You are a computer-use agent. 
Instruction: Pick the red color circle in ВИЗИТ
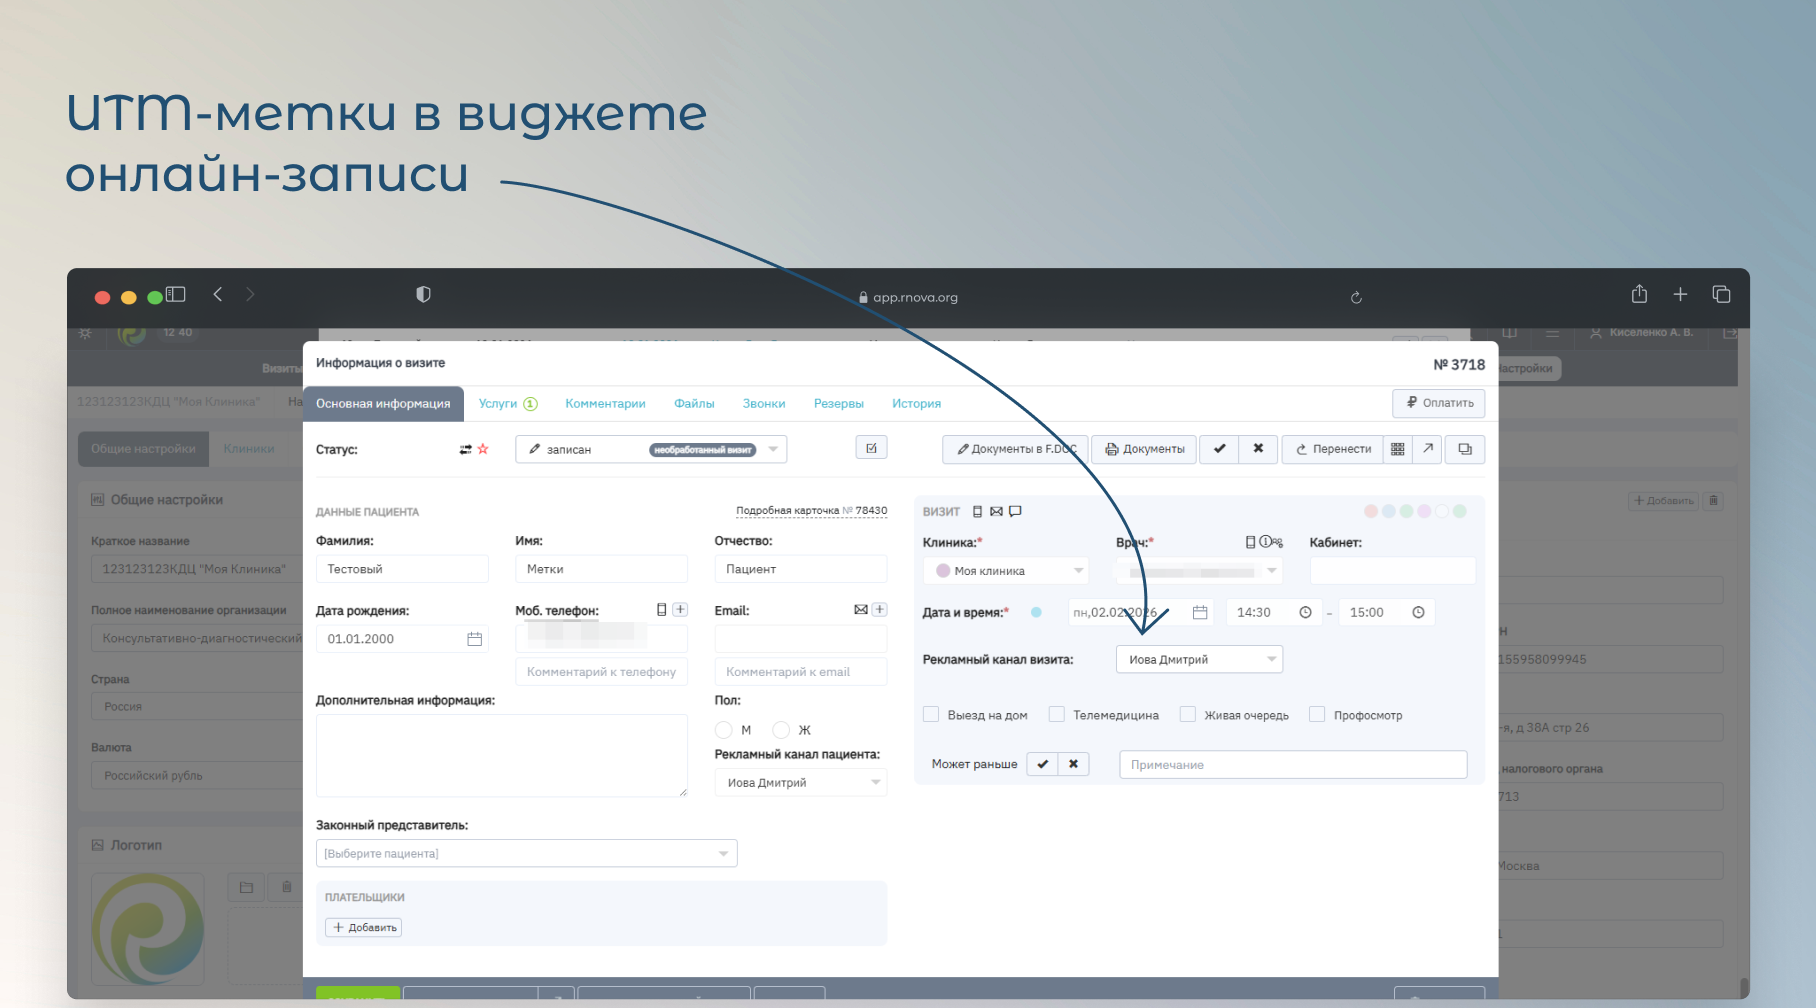pos(1371,511)
